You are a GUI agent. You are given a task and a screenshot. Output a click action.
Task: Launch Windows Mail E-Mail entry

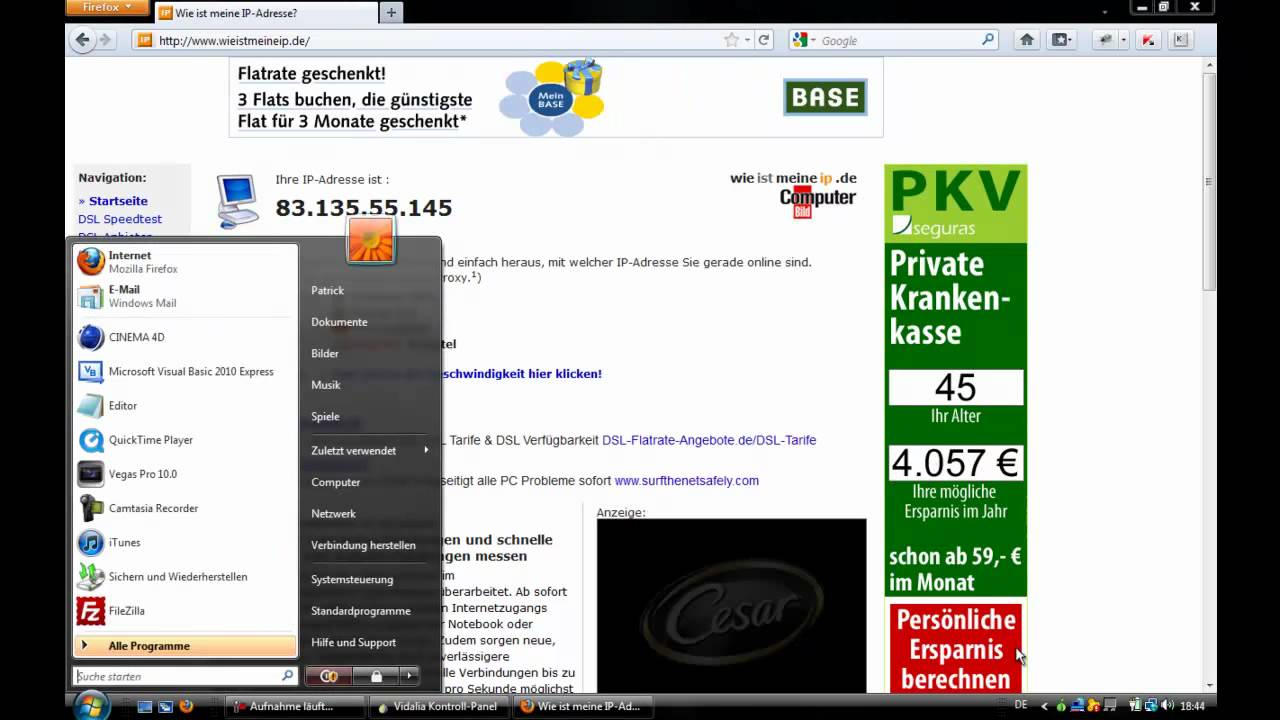coord(186,296)
